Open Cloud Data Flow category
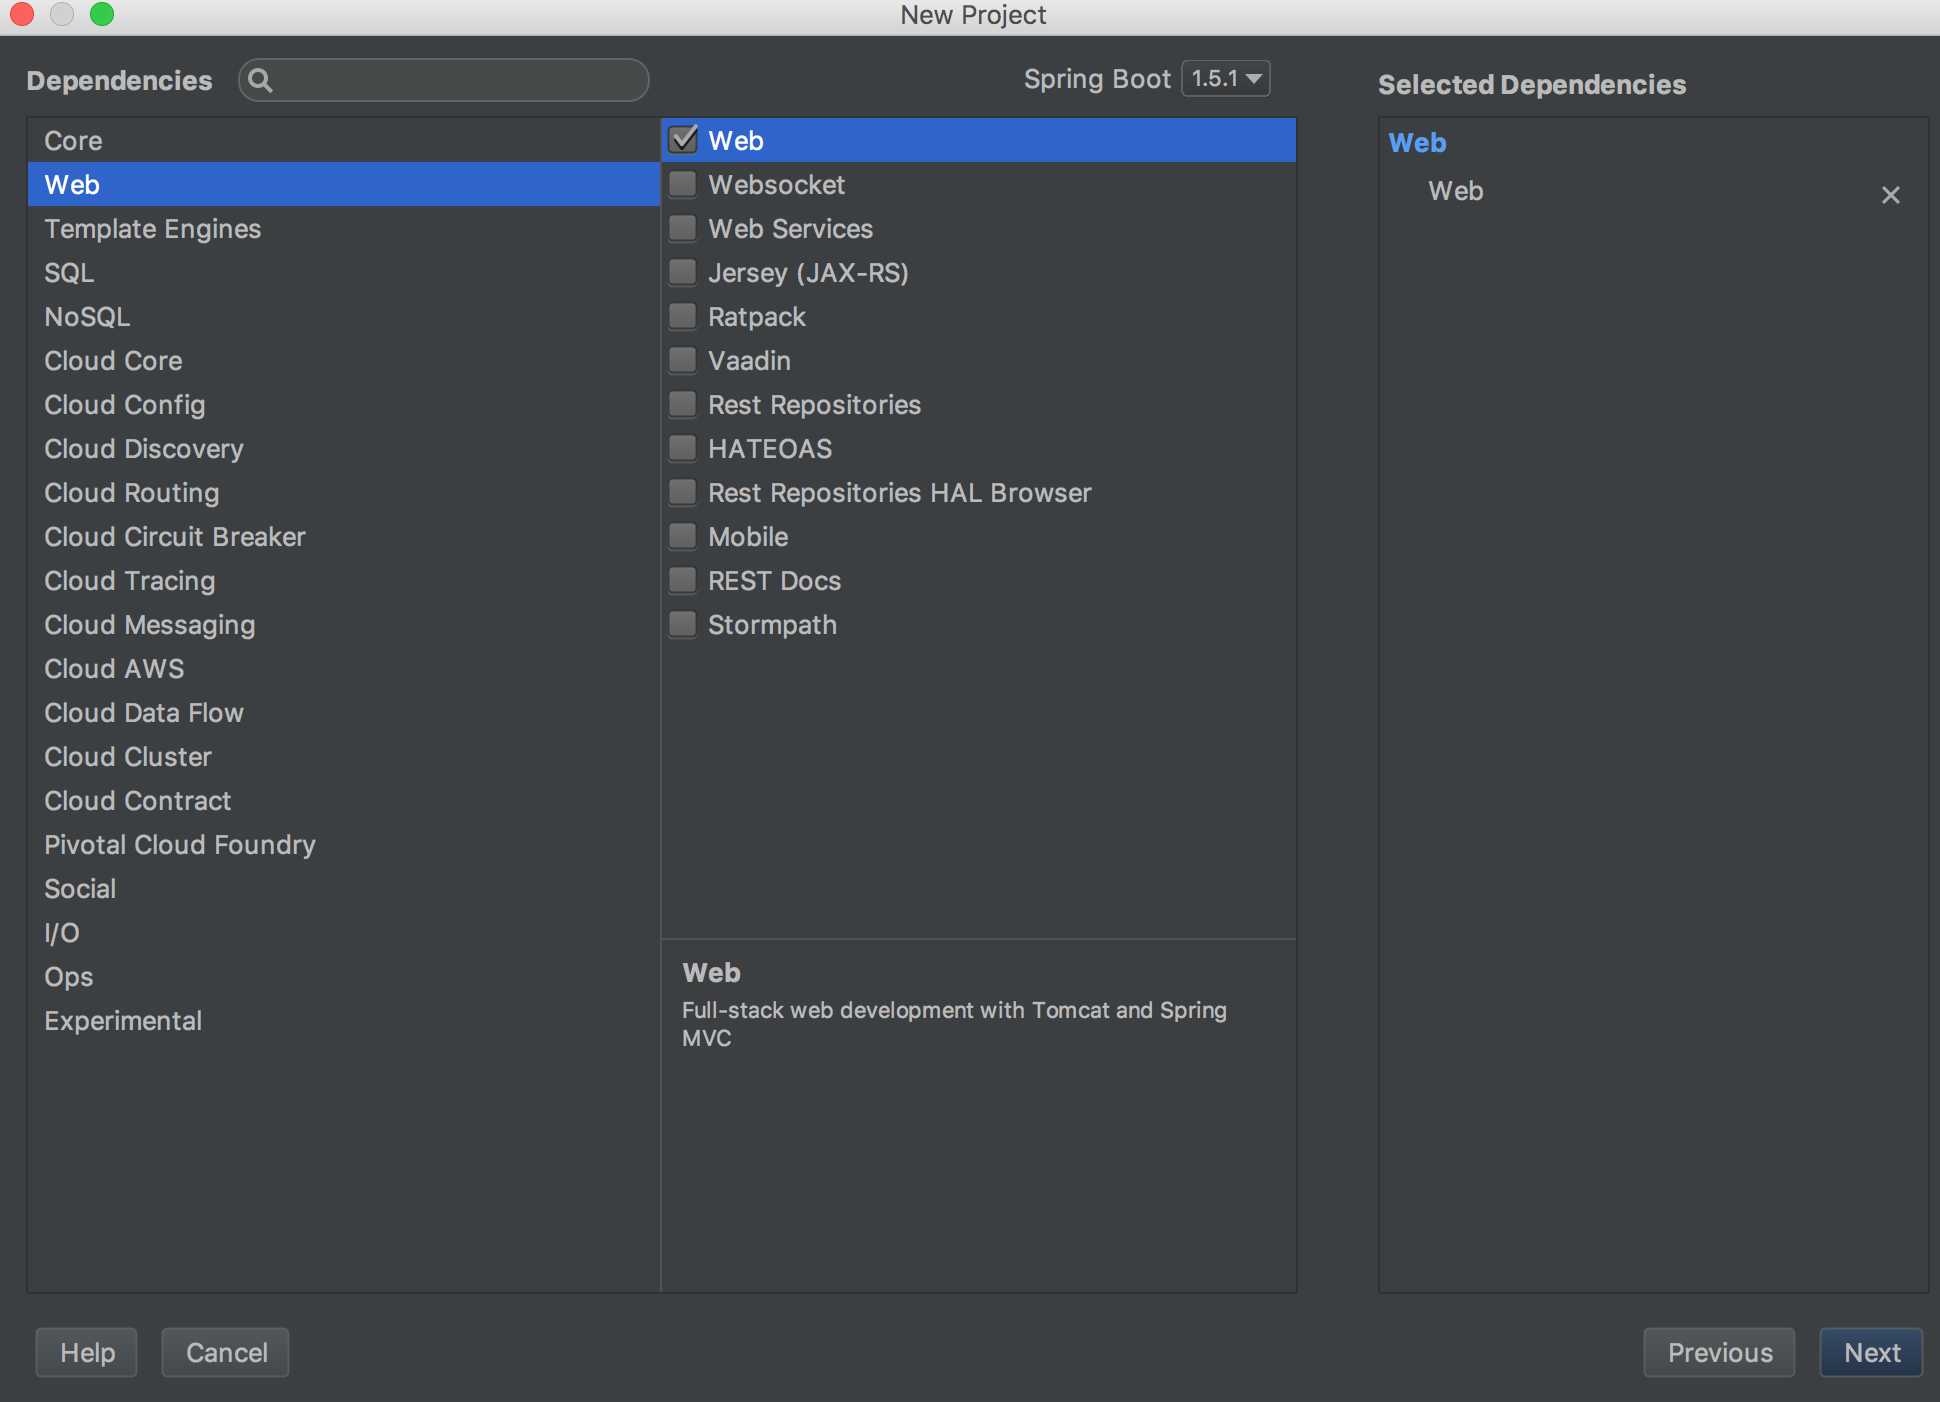Screen dimensions: 1940x1402 pos(344,712)
